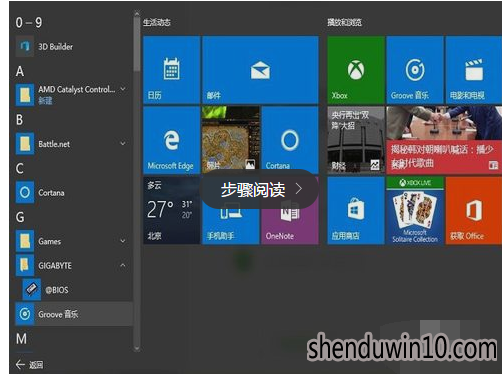Open the Xbox tile
The width and height of the screenshot is (502, 374).
tap(356, 70)
